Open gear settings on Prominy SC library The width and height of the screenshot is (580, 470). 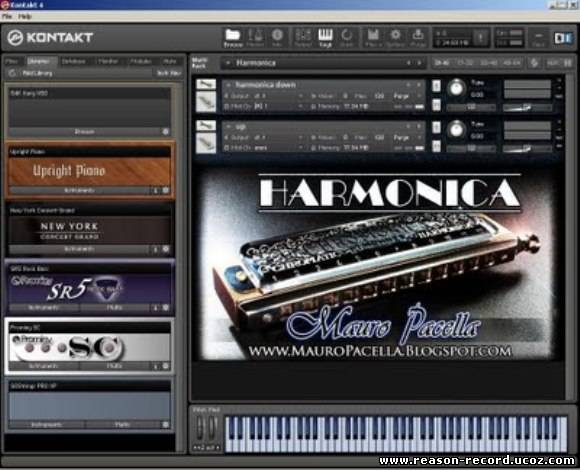[166, 366]
